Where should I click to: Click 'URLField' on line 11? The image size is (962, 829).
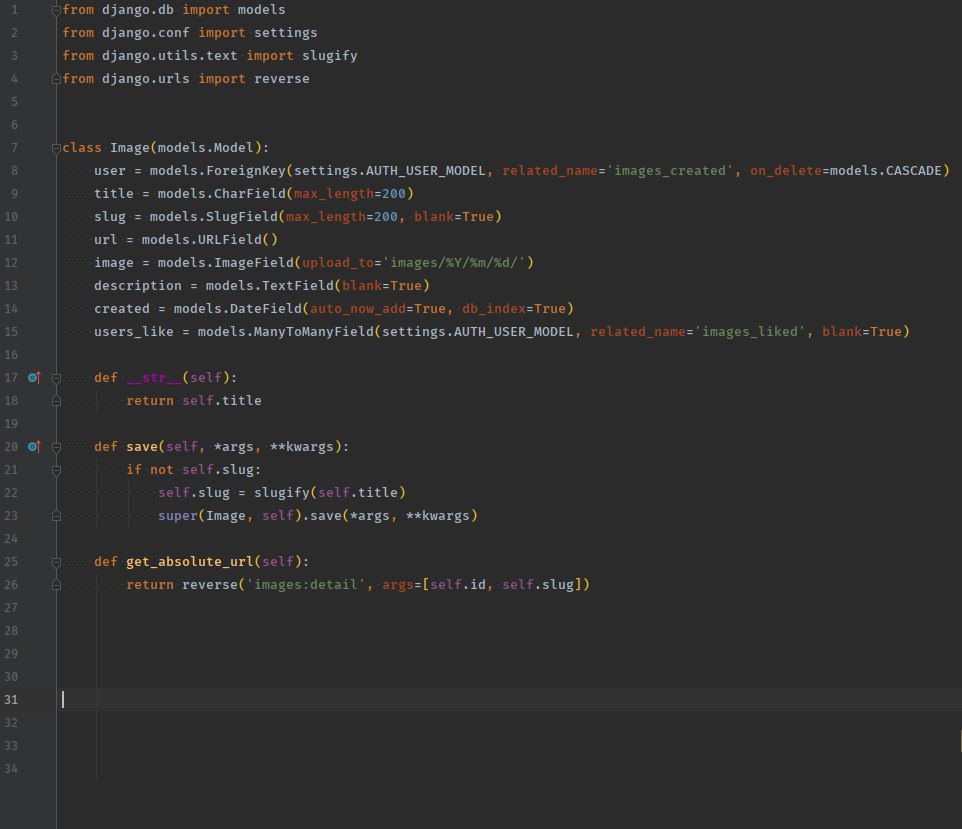pos(229,240)
